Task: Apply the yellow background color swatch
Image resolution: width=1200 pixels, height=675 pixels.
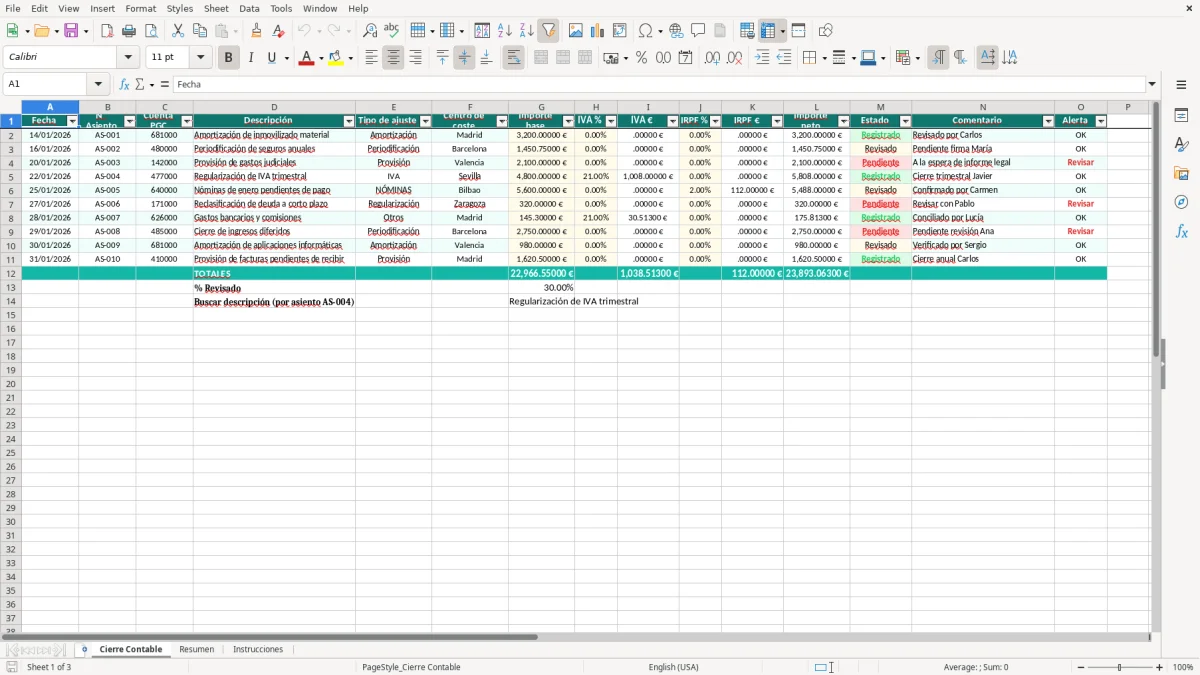Action: (336, 58)
